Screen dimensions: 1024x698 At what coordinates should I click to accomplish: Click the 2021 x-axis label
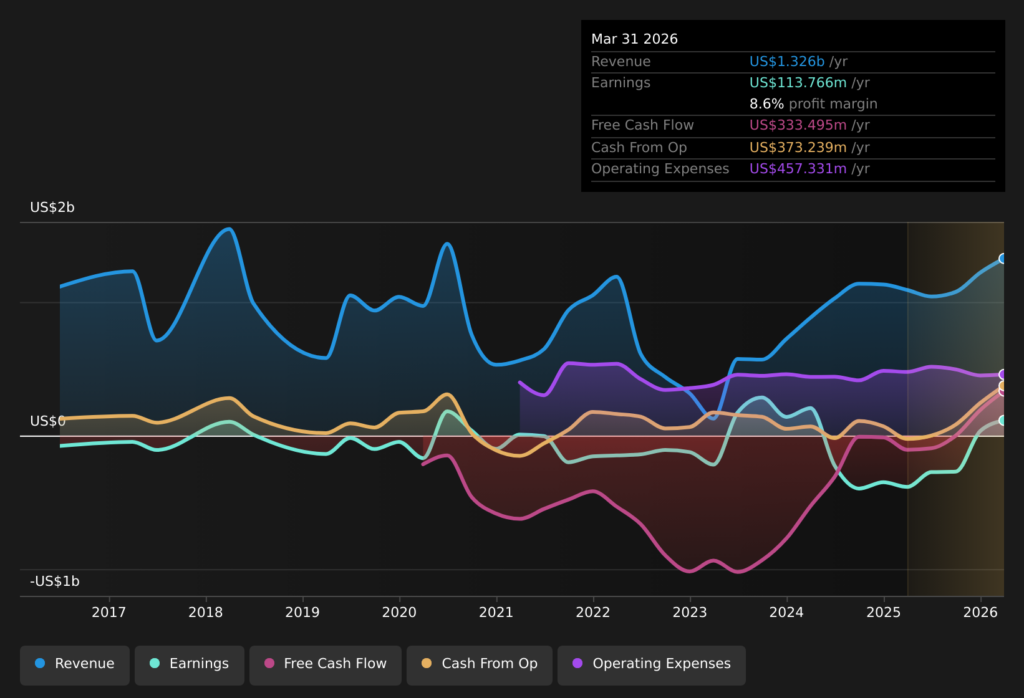tap(496, 612)
